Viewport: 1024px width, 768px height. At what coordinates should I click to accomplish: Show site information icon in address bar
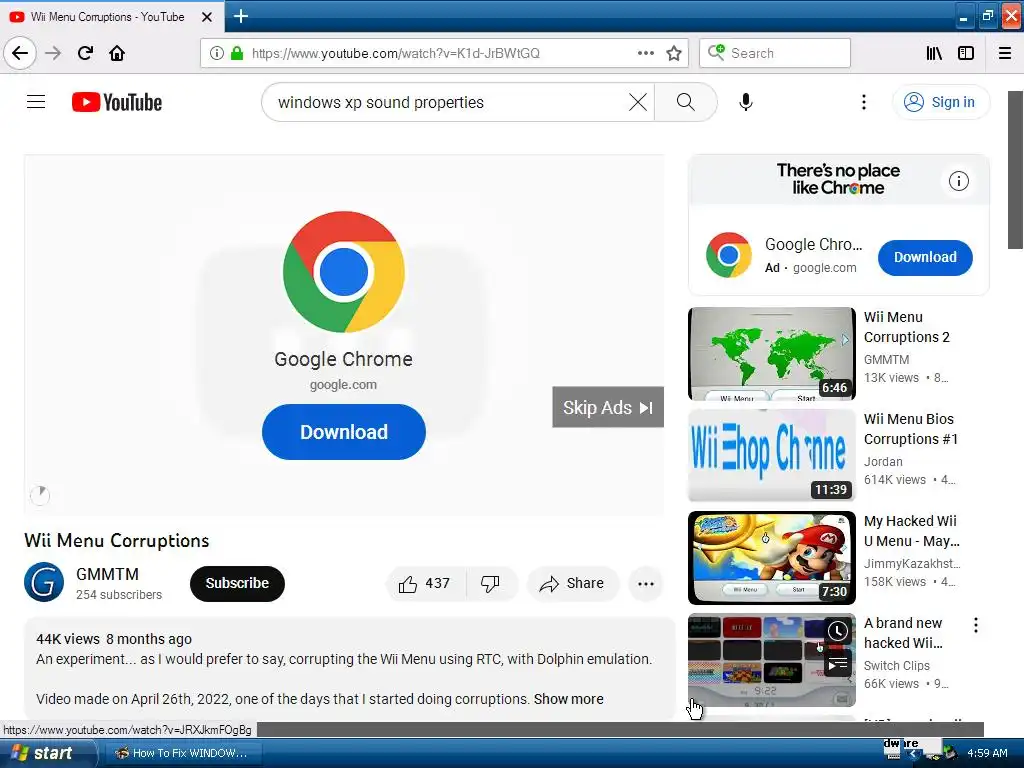click(x=217, y=53)
